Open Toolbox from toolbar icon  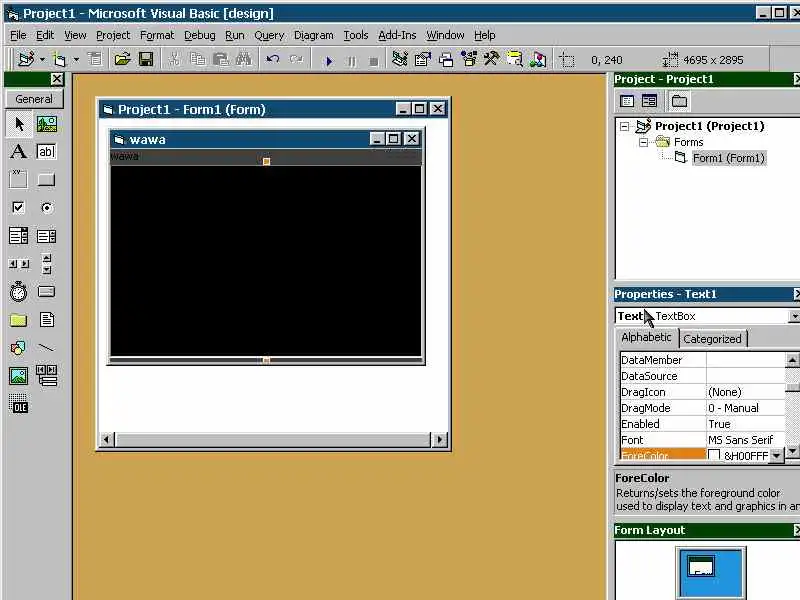492,60
